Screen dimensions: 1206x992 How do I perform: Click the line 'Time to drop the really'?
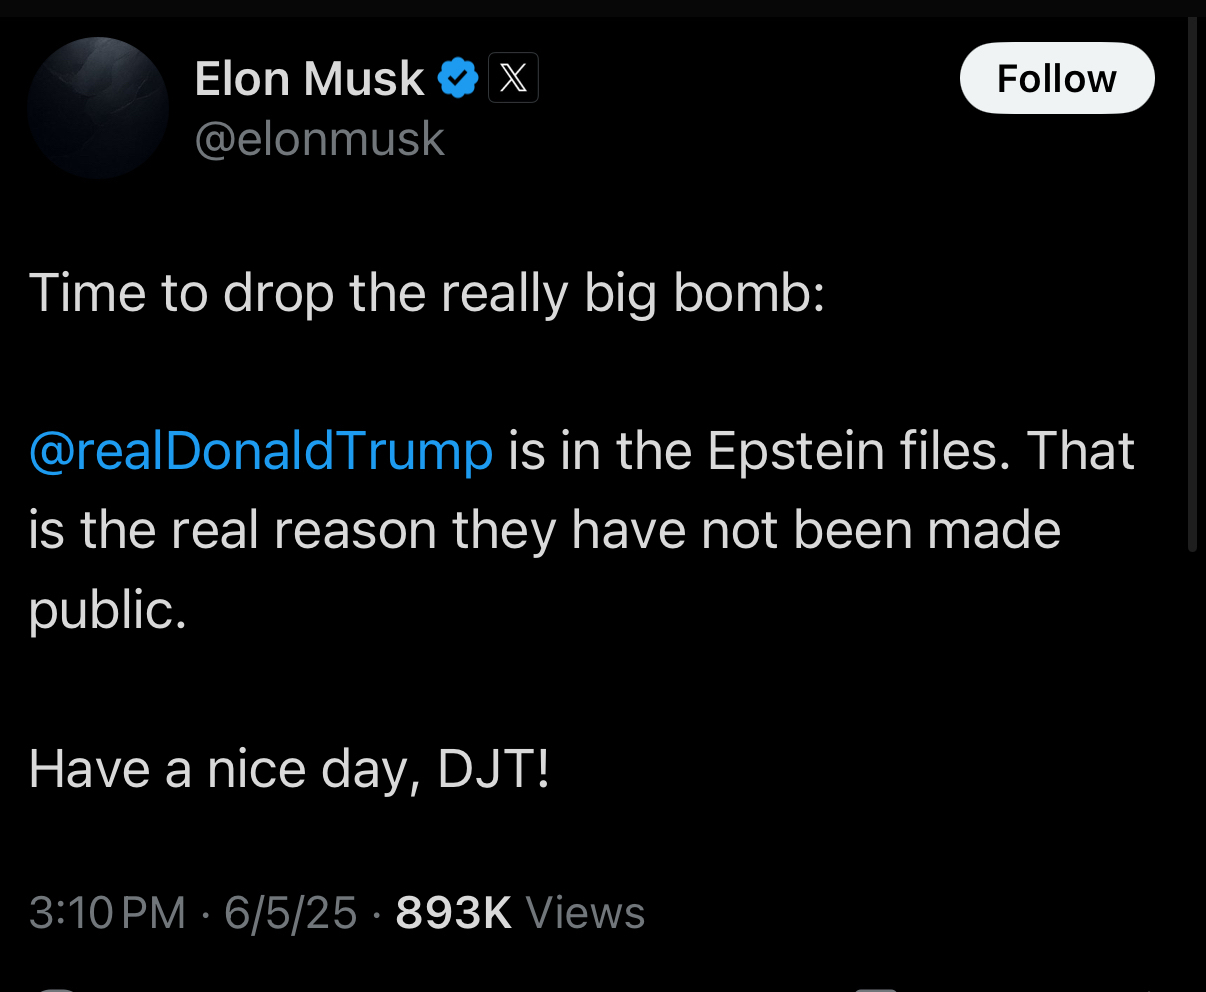298,292
